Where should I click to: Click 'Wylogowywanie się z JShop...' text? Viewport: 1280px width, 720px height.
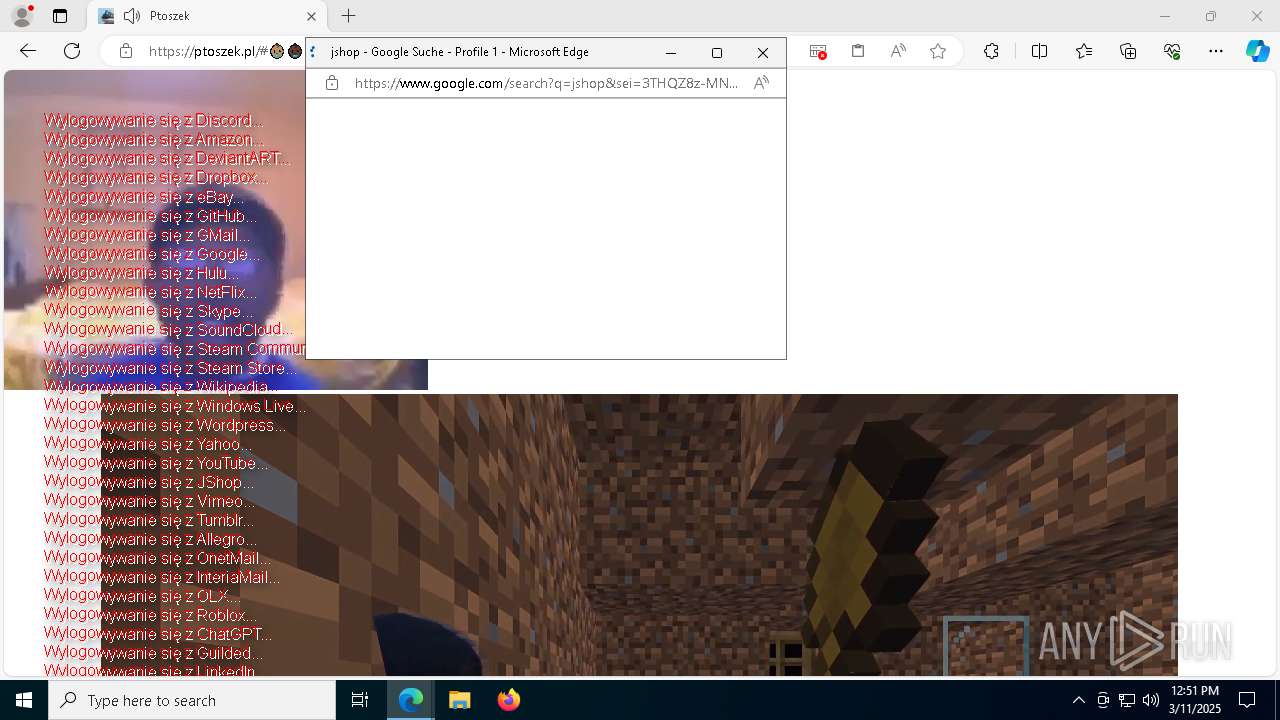coord(149,482)
